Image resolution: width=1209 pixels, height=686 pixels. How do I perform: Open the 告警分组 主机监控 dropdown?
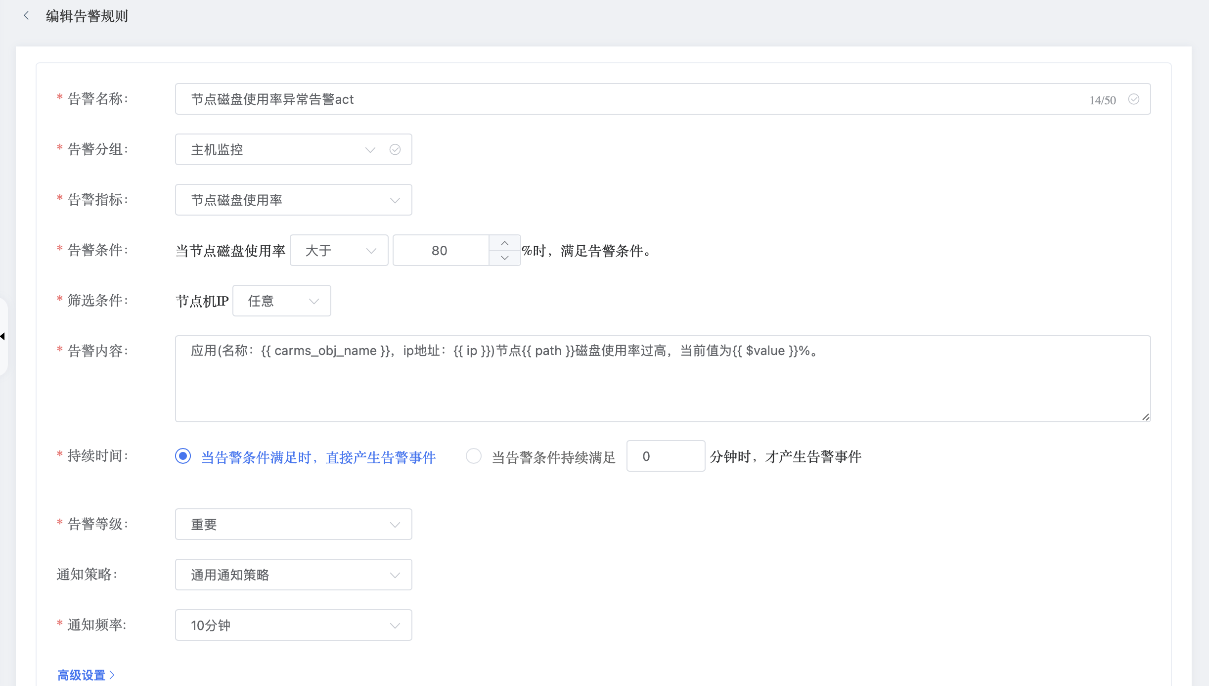(x=280, y=150)
